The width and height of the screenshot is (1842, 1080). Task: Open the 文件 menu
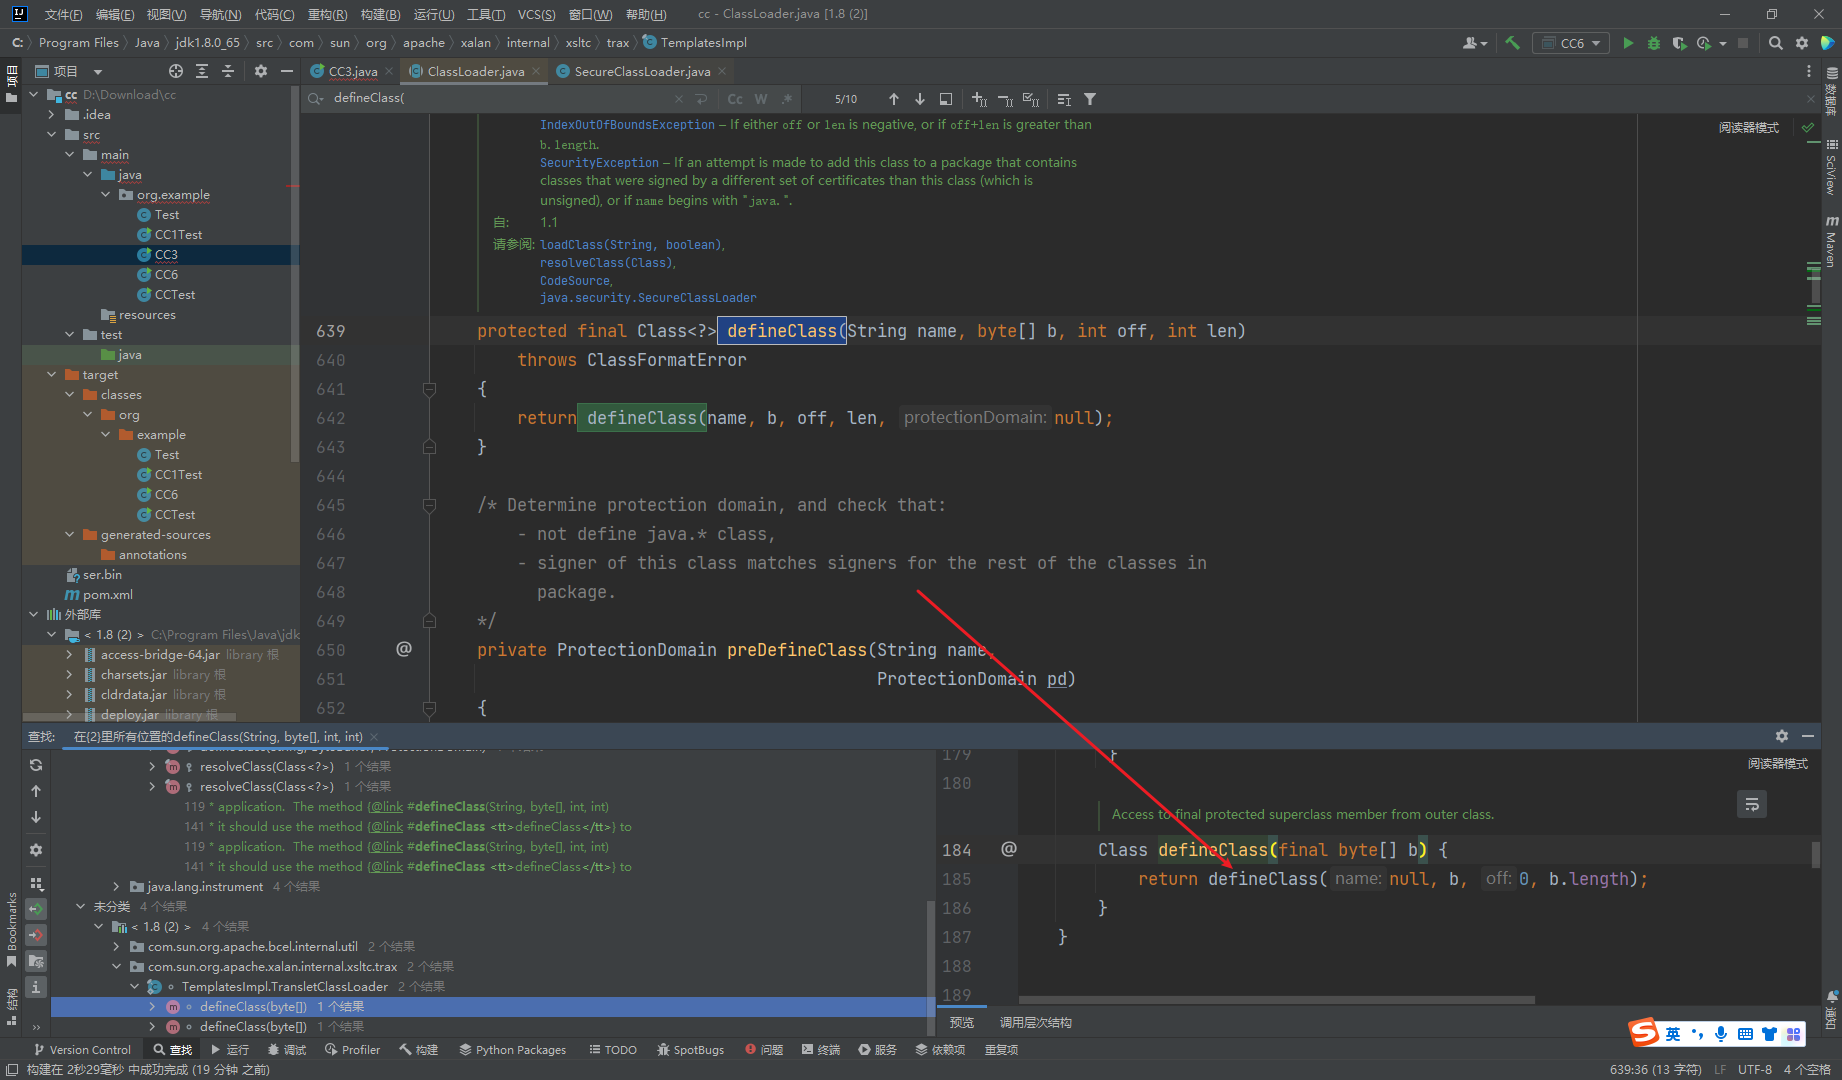63,14
